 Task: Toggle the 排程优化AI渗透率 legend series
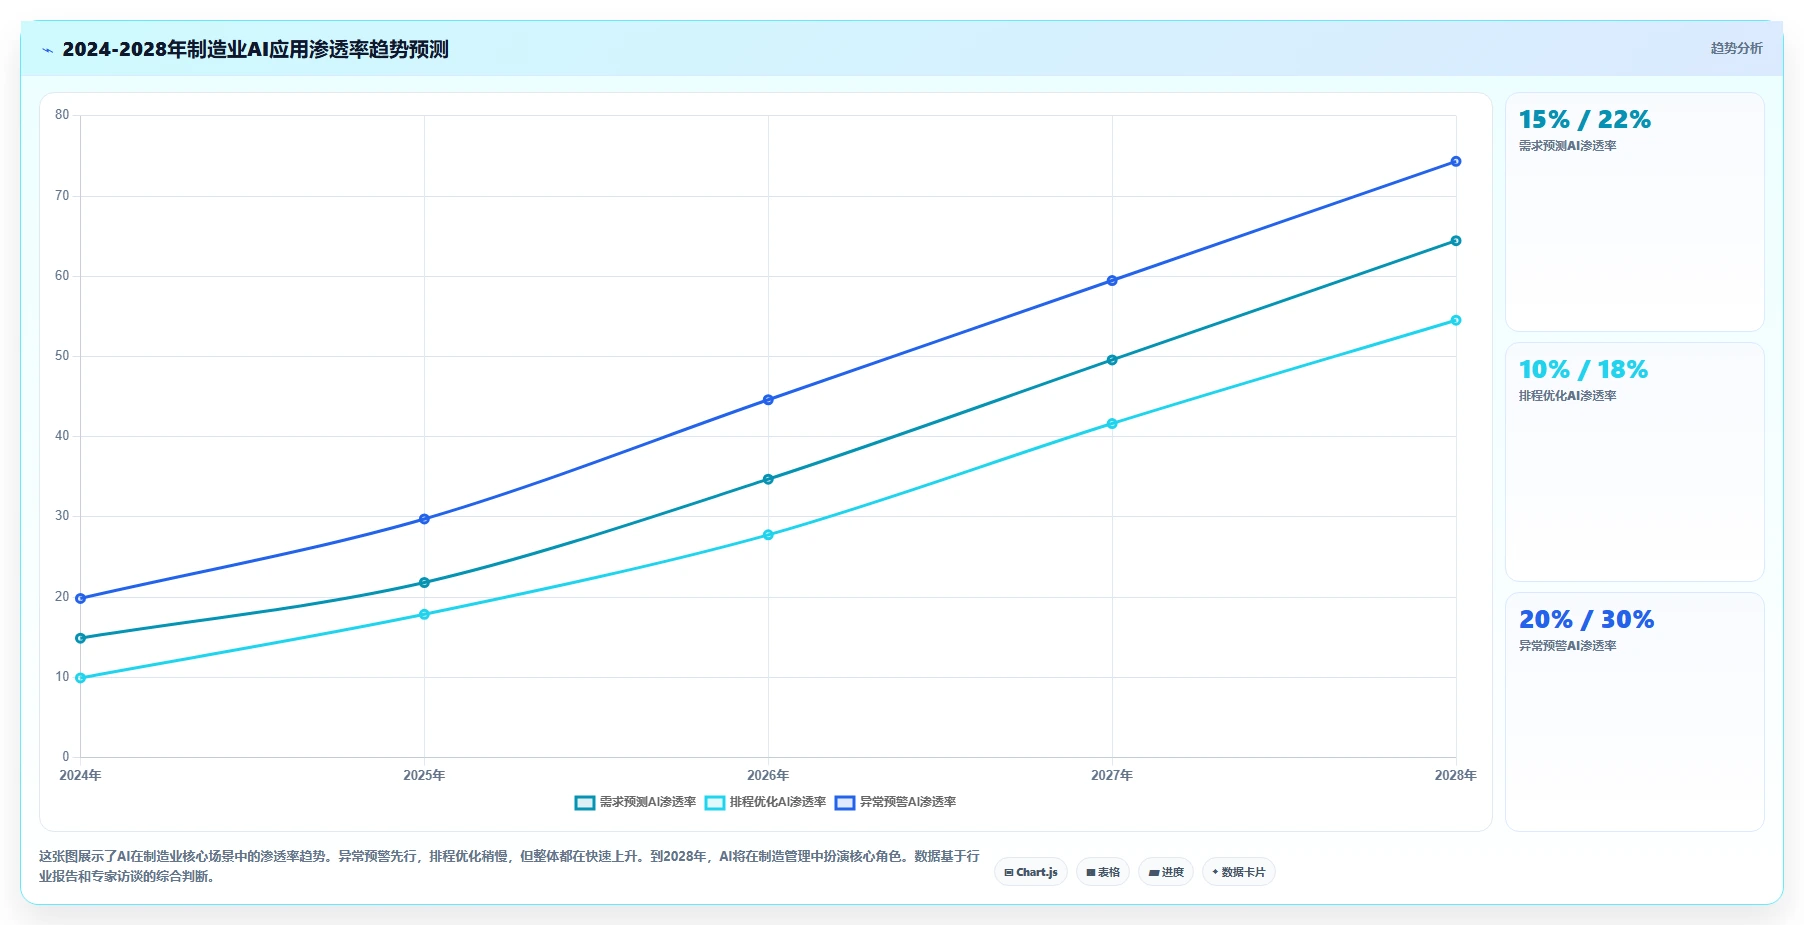pyautogui.click(x=765, y=802)
